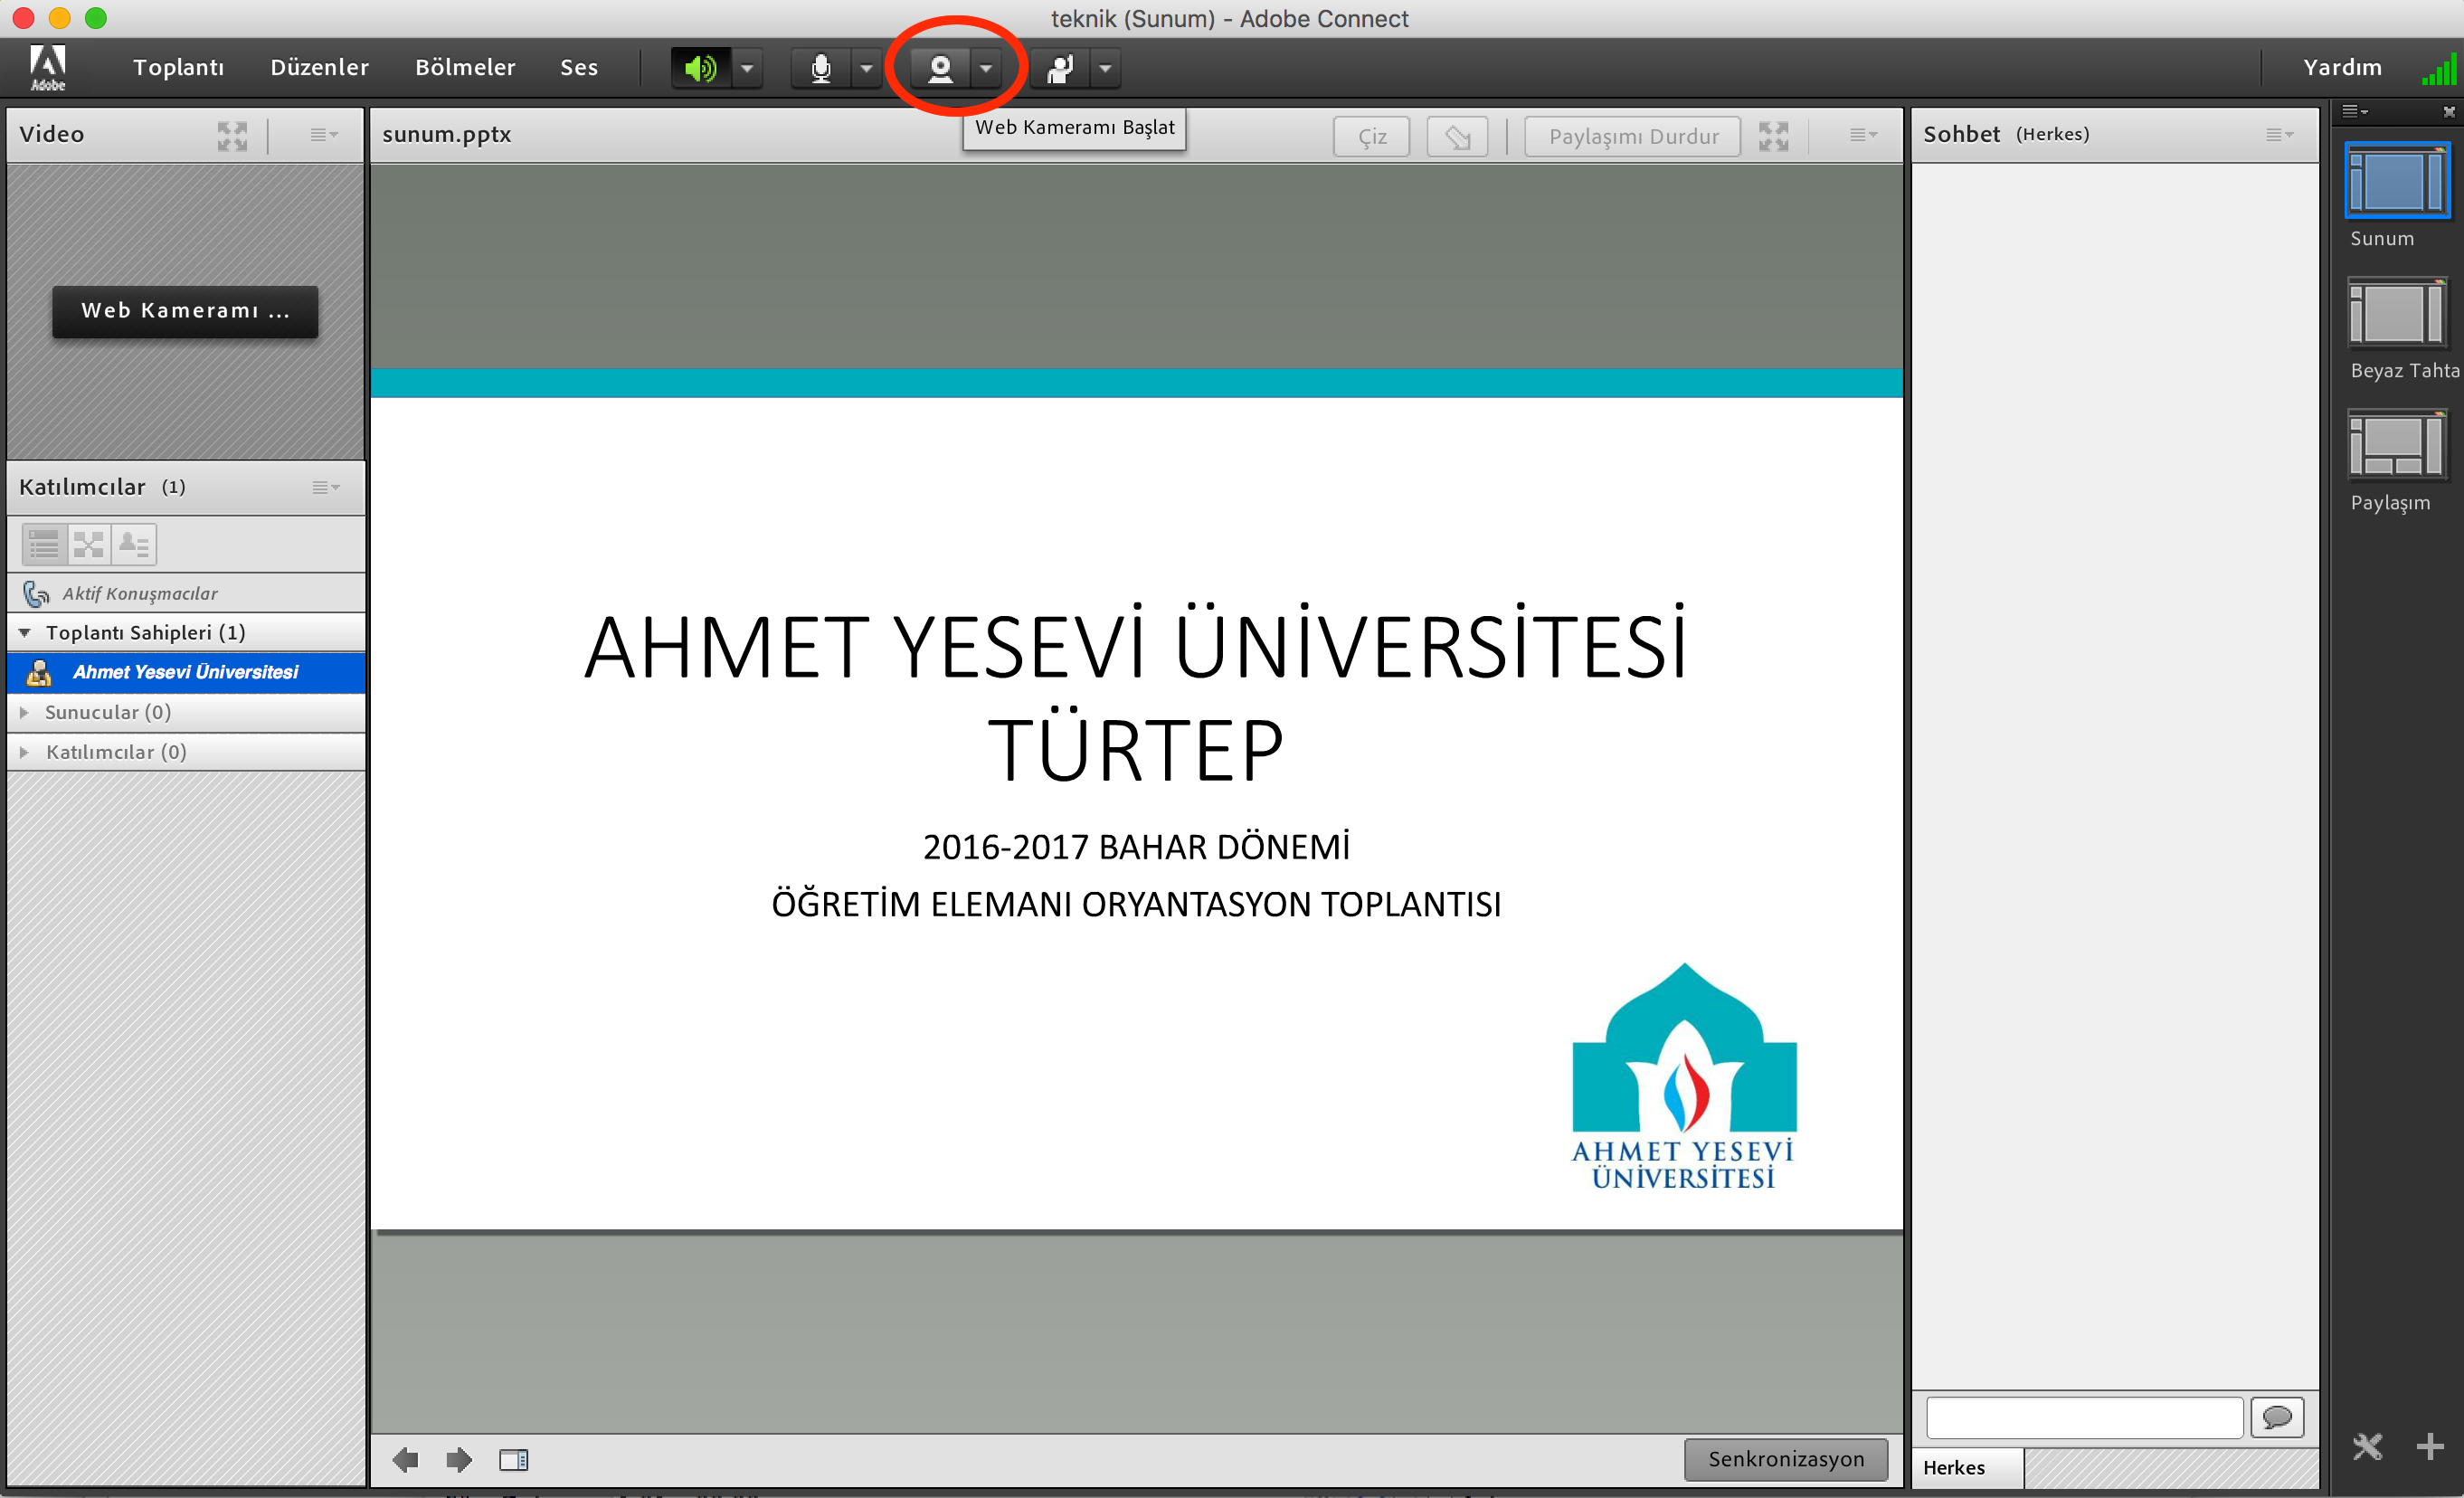Screen dimensions: 2464x1498
Task: Add a new layout with plus
Action: tap(2430, 1447)
